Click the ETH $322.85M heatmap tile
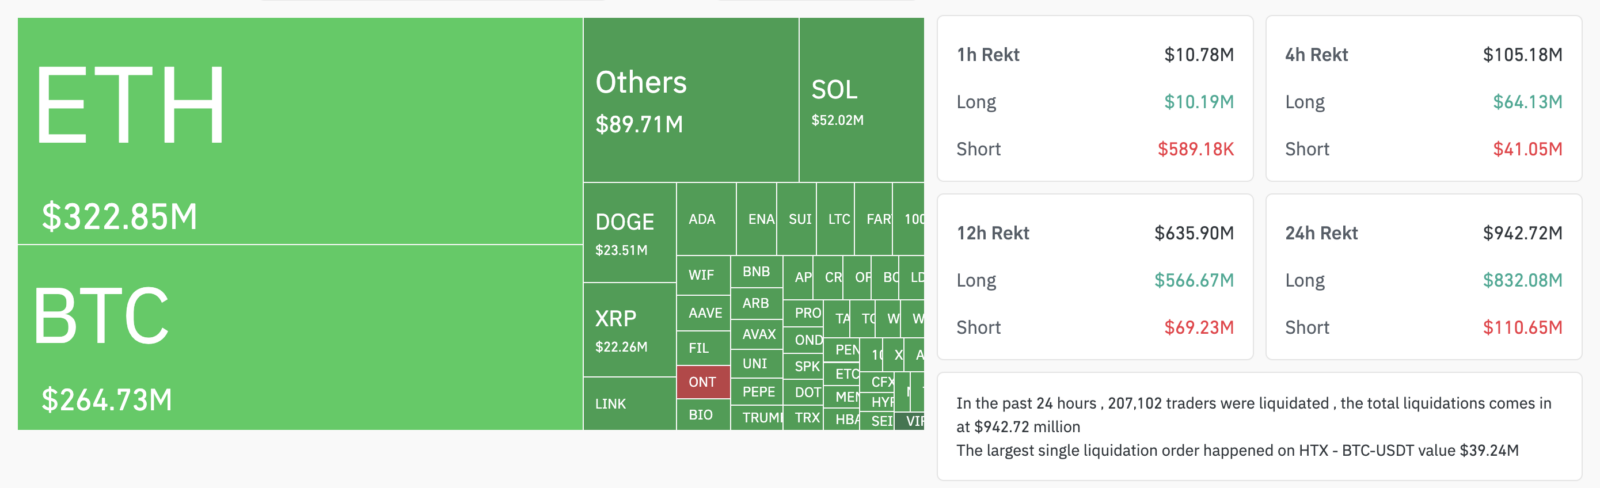 pos(300,131)
